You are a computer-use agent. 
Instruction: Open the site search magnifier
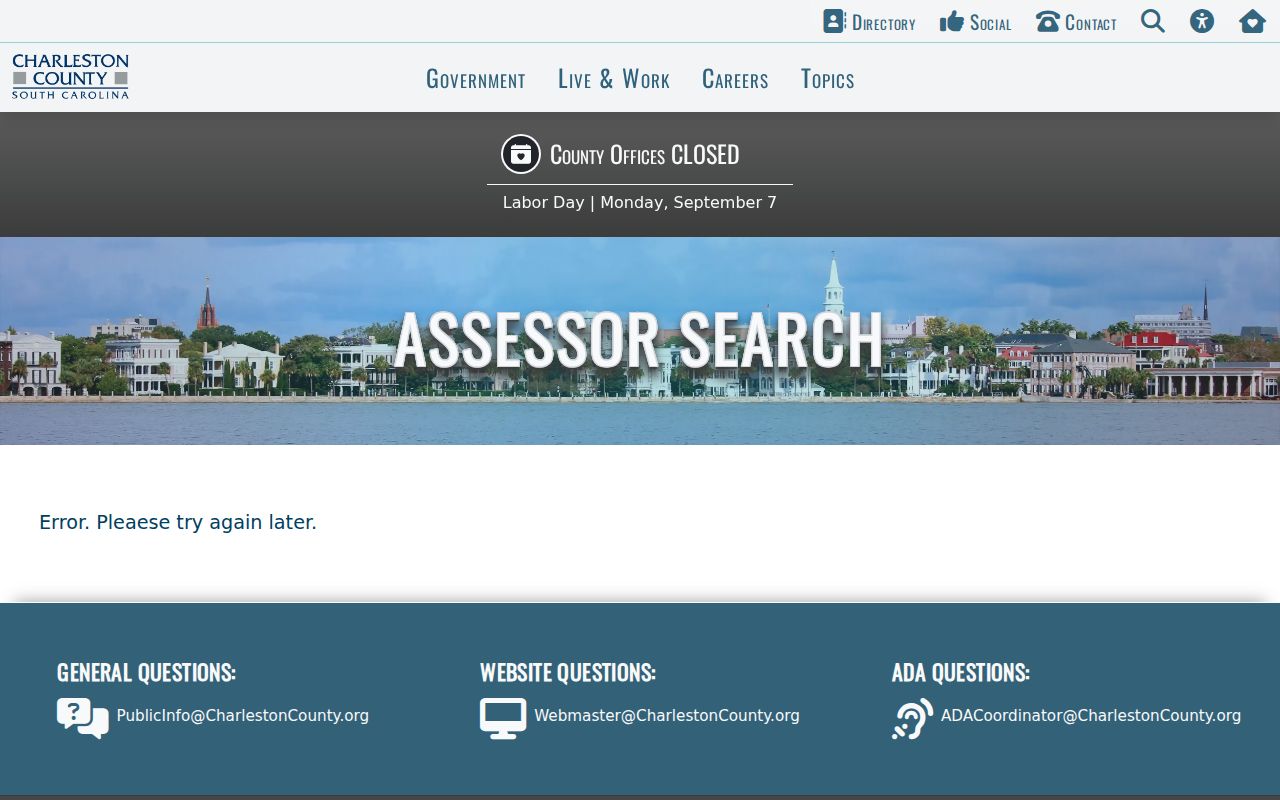click(x=1153, y=21)
